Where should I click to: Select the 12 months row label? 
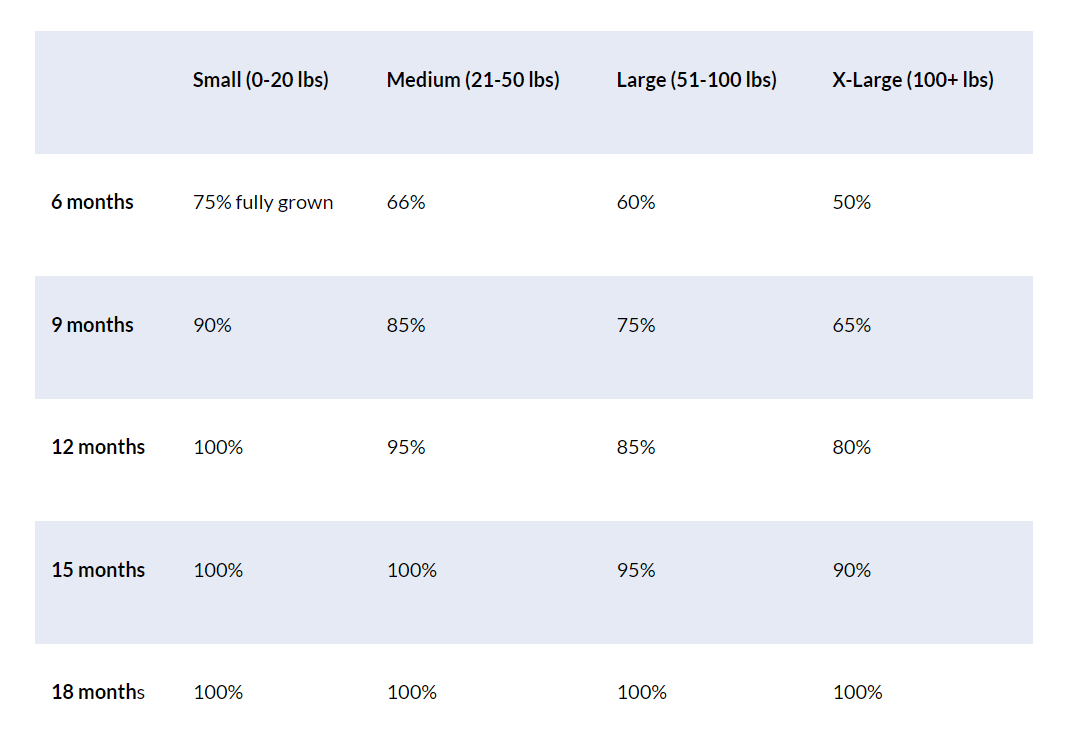pyautogui.click(x=98, y=447)
